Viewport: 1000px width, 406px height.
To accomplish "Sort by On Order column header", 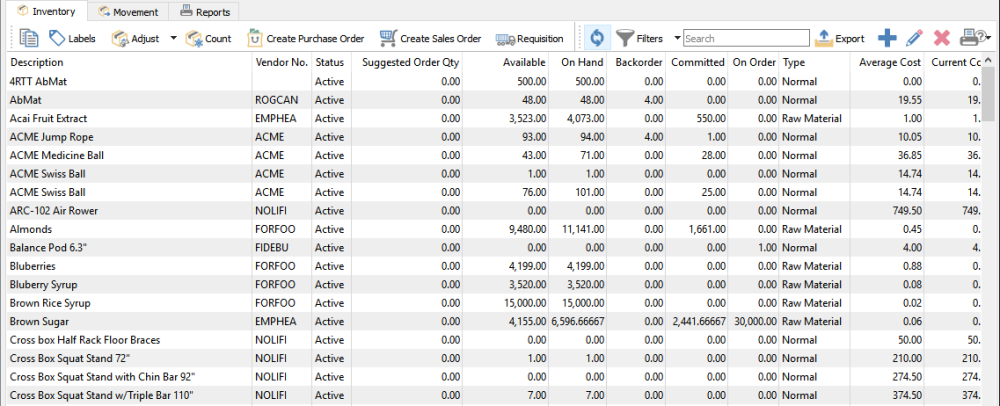I will [x=754, y=62].
